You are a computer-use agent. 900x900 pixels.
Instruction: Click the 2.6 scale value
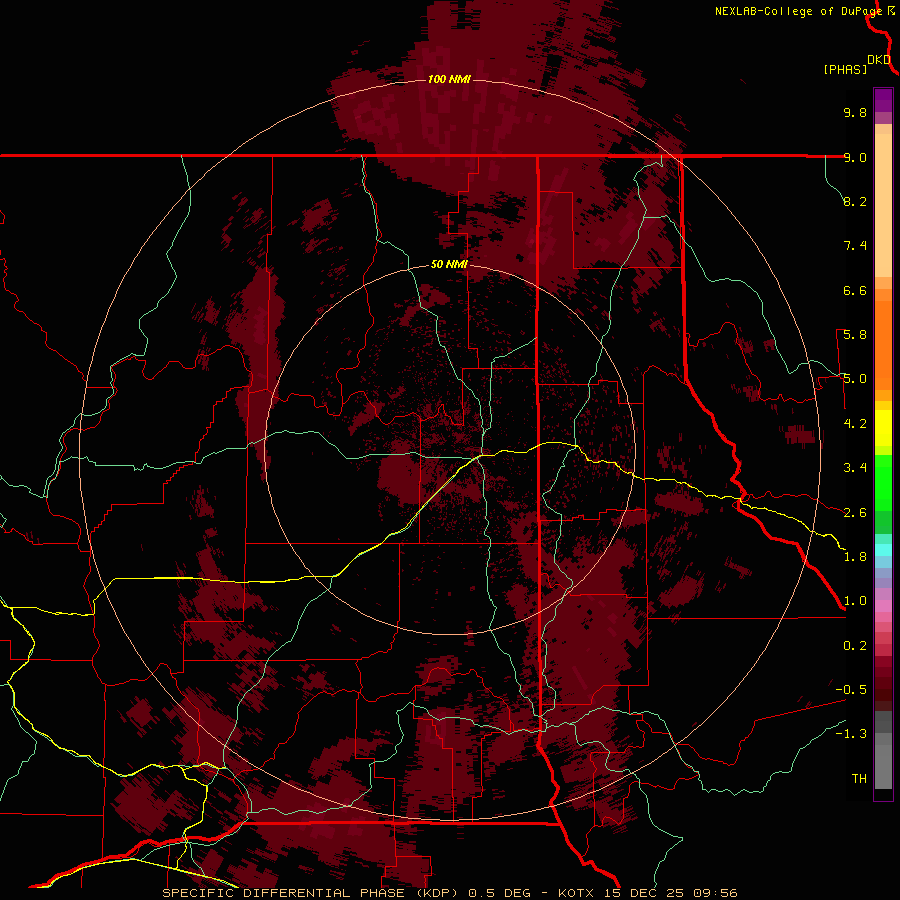click(x=855, y=513)
